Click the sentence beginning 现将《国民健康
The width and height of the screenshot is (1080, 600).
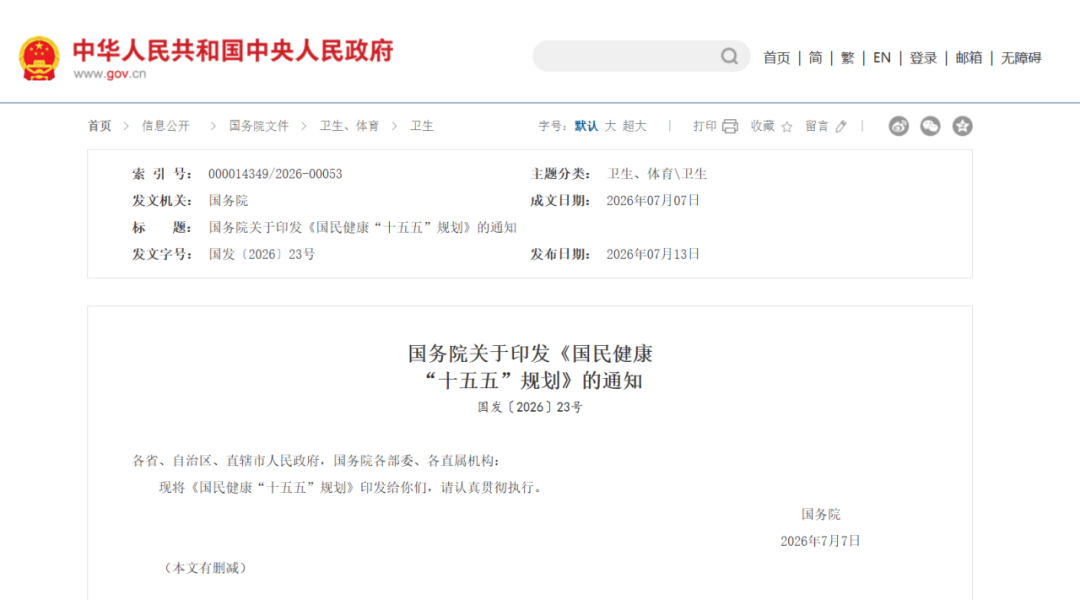click(352, 488)
